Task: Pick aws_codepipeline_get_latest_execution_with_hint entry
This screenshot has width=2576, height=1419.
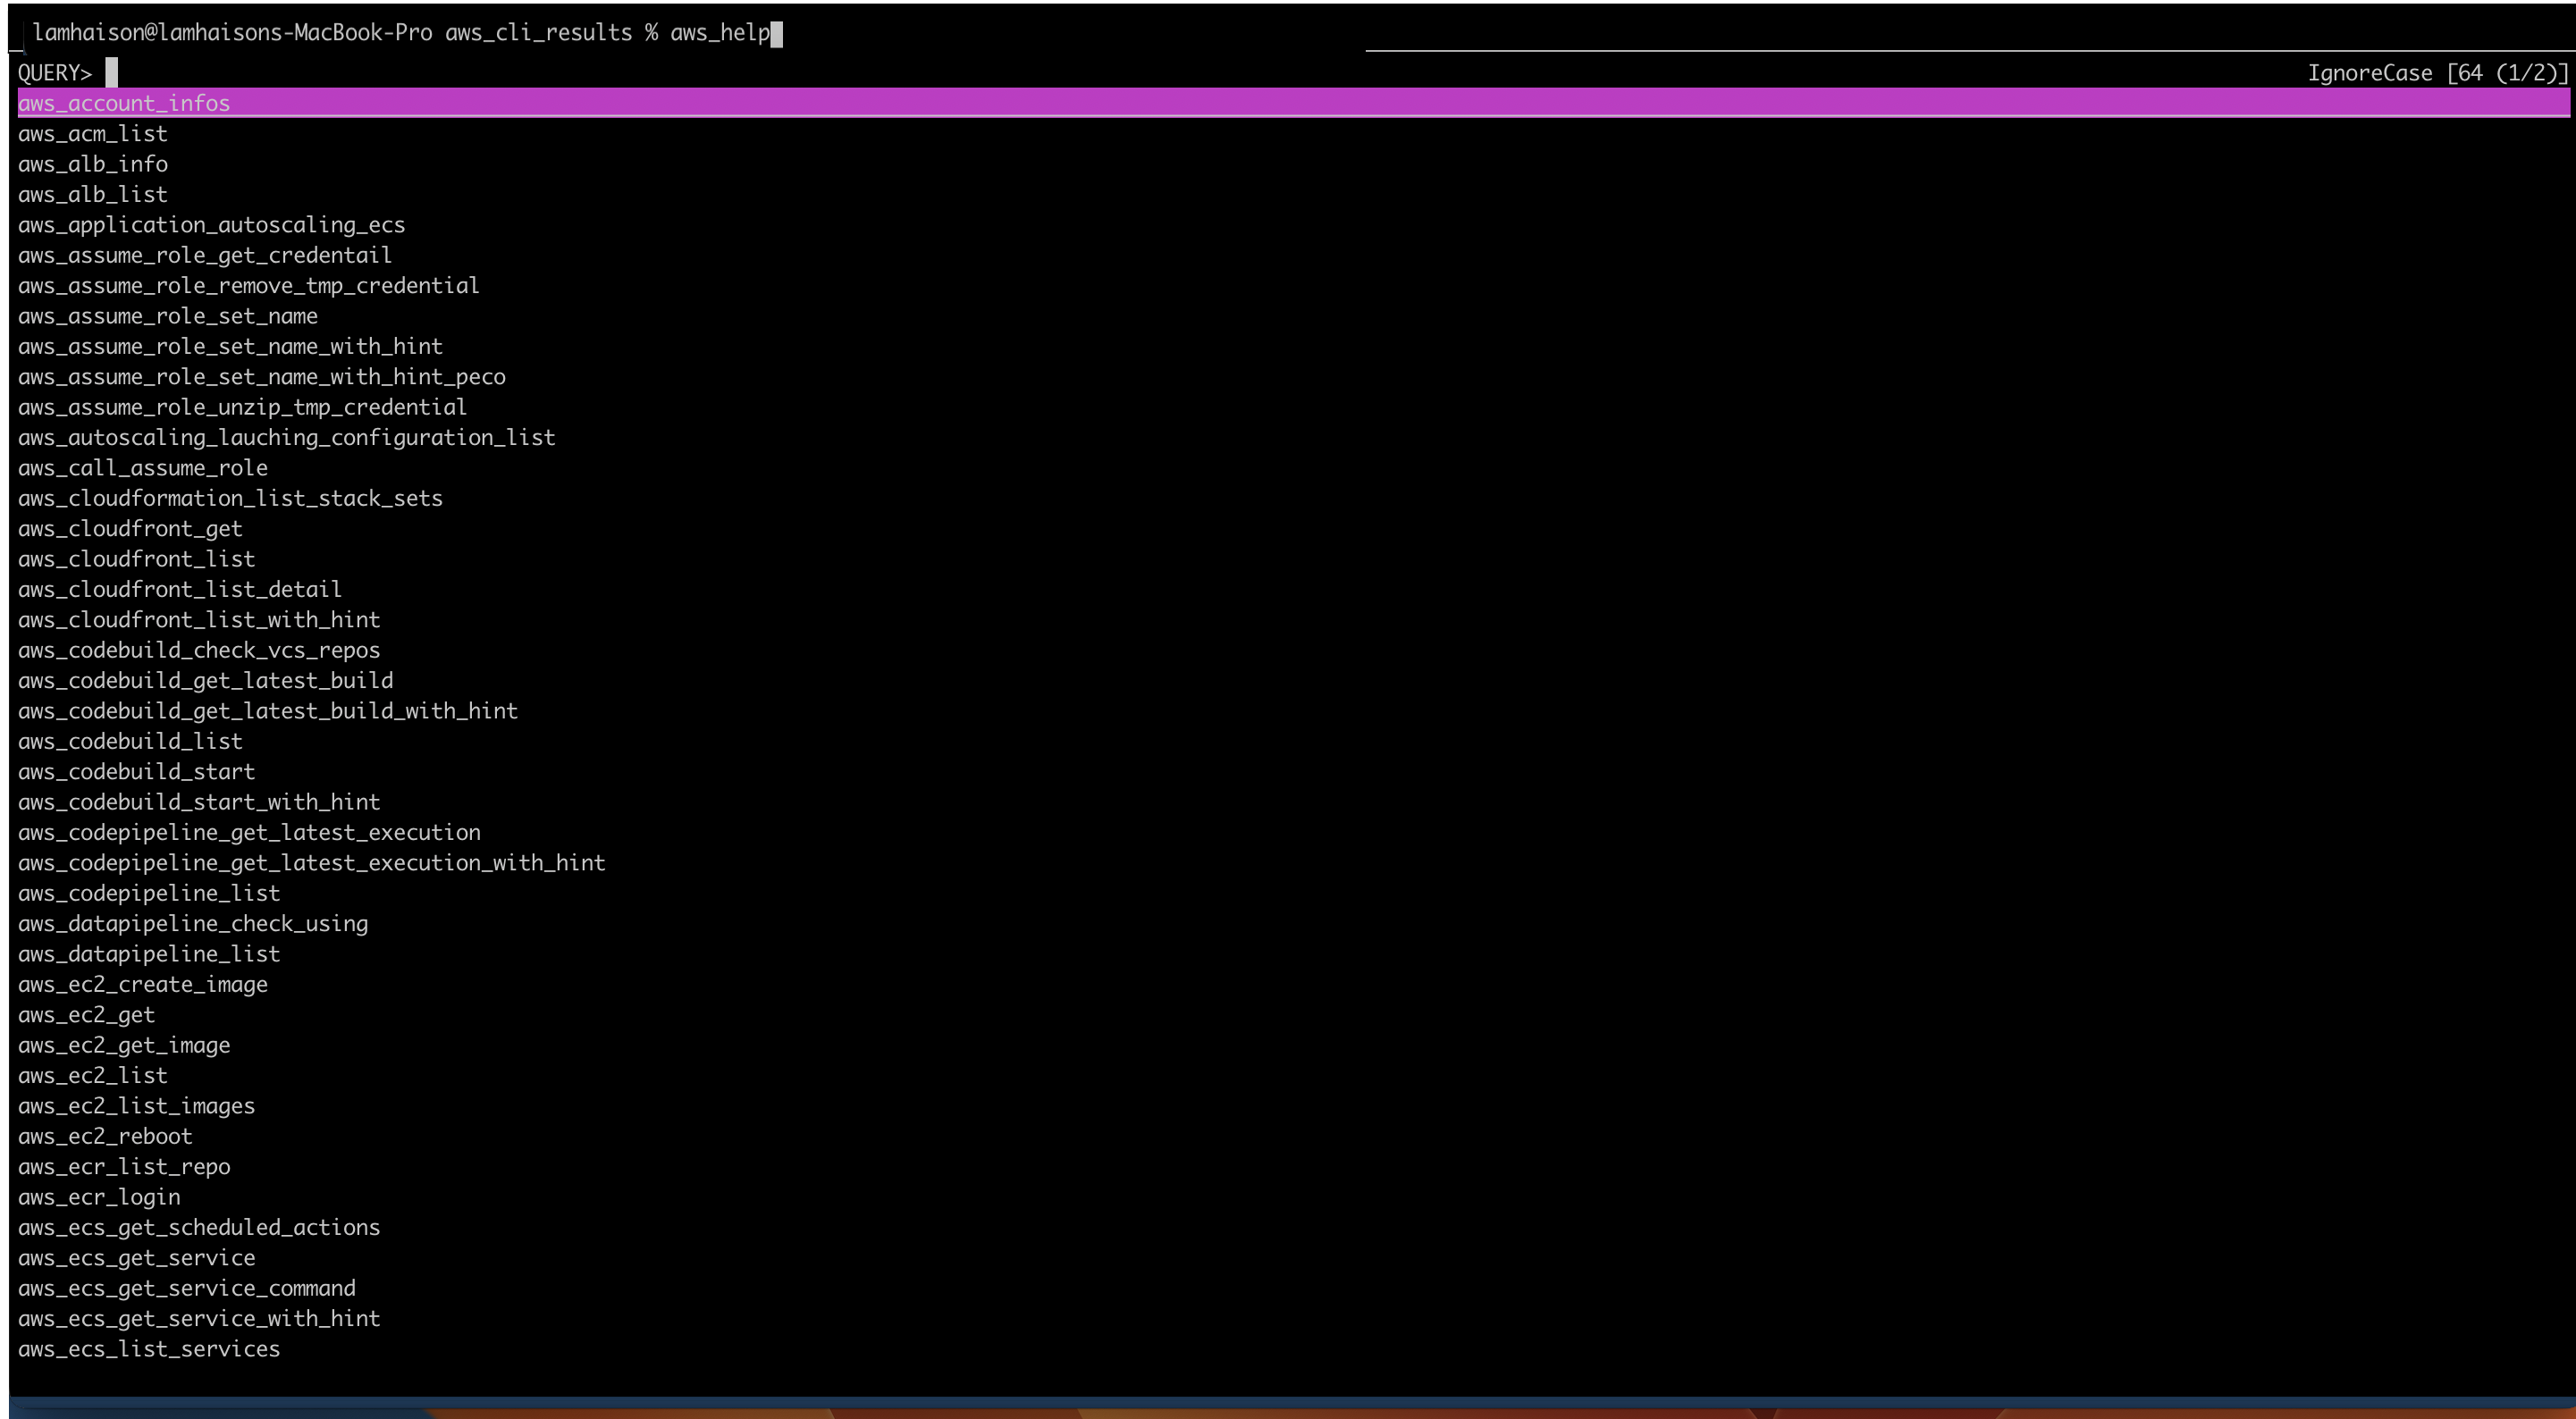Action: click(311, 863)
